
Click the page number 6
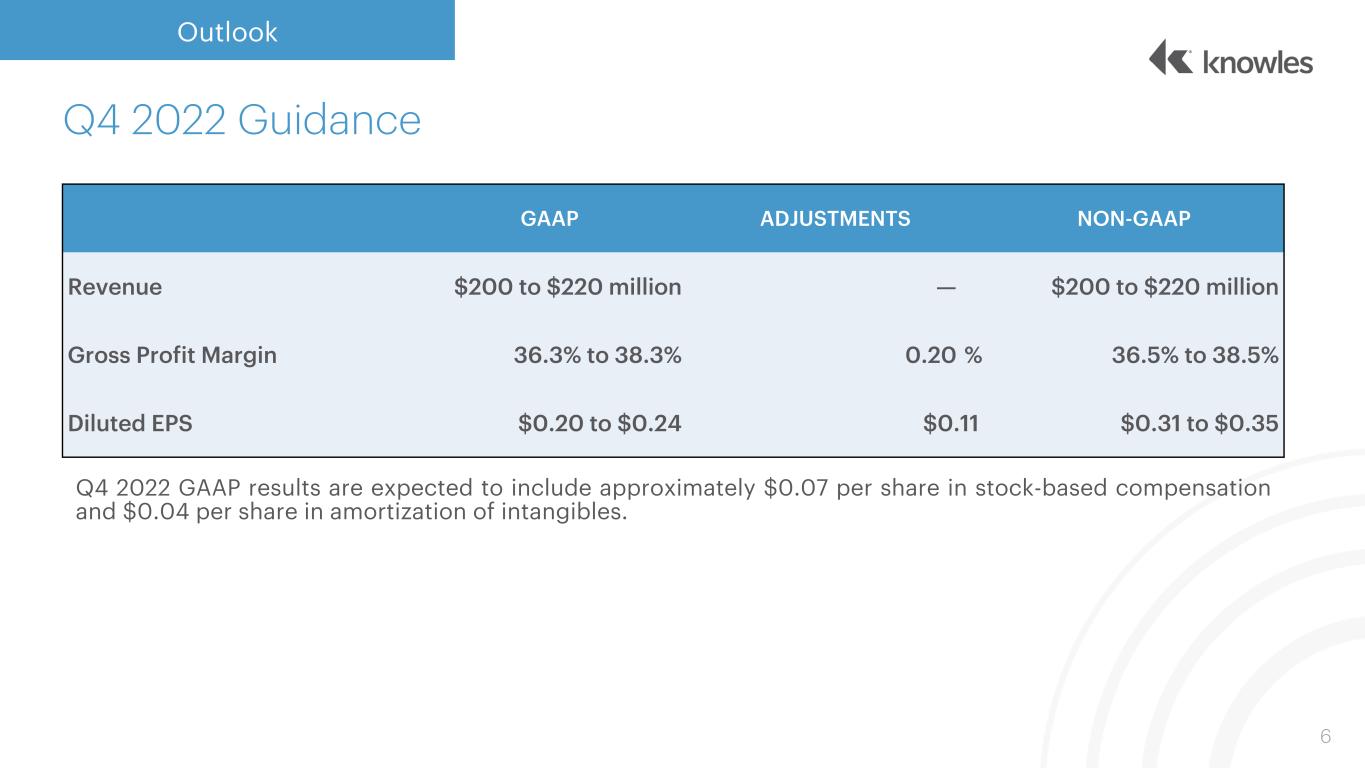[1326, 737]
